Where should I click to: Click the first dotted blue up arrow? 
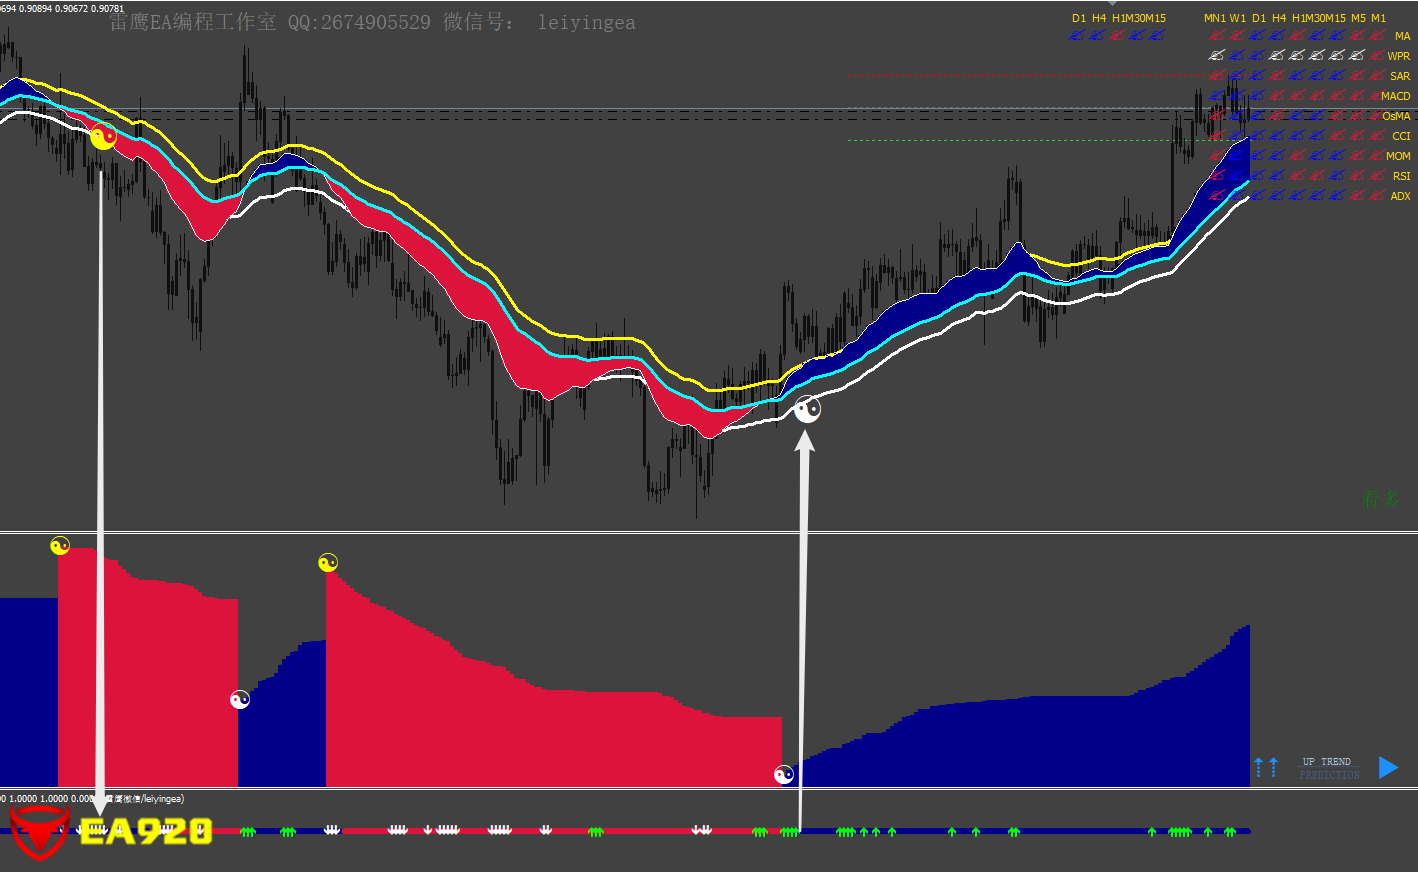[x=1259, y=767]
